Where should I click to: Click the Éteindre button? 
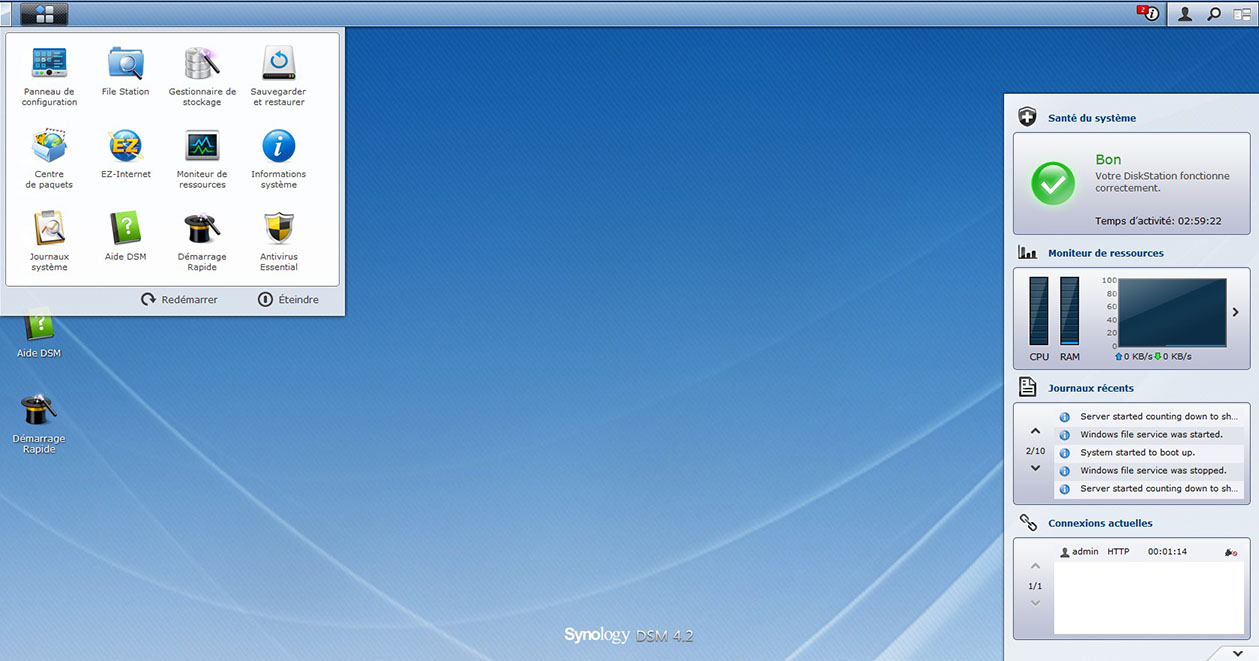click(288, 299)
